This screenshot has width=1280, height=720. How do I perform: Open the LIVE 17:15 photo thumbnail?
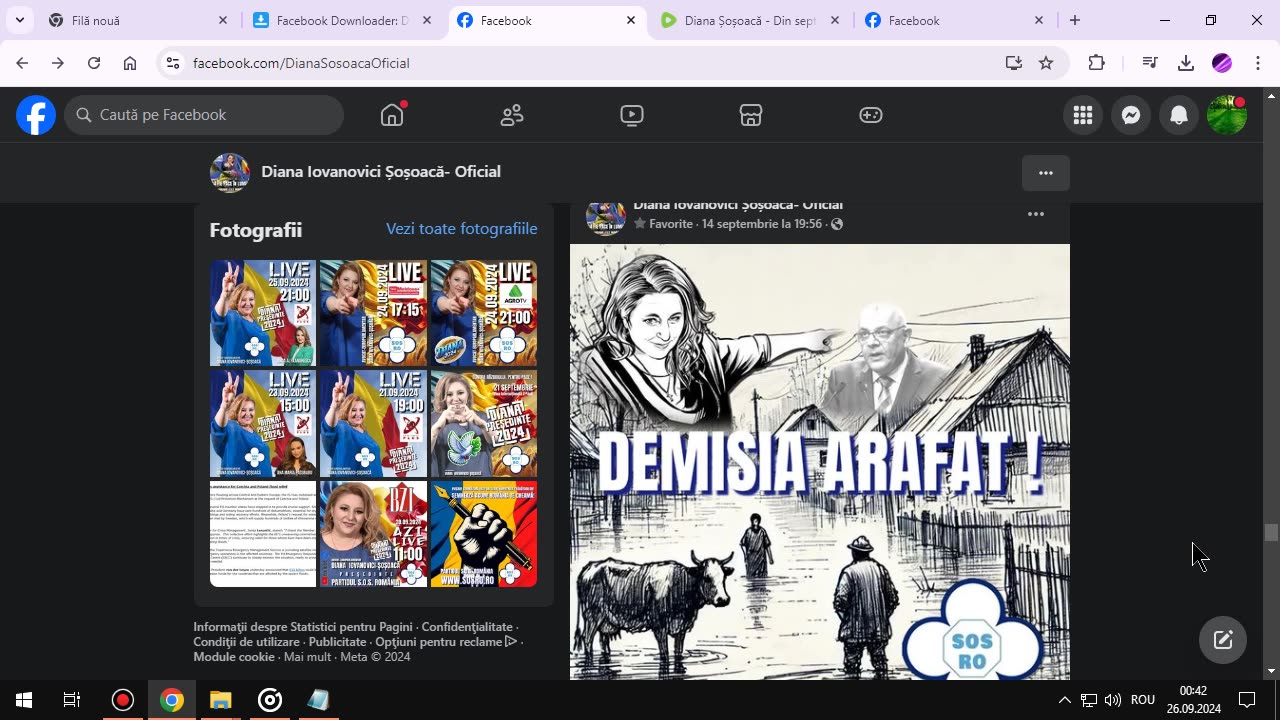(x=373, y=313)
